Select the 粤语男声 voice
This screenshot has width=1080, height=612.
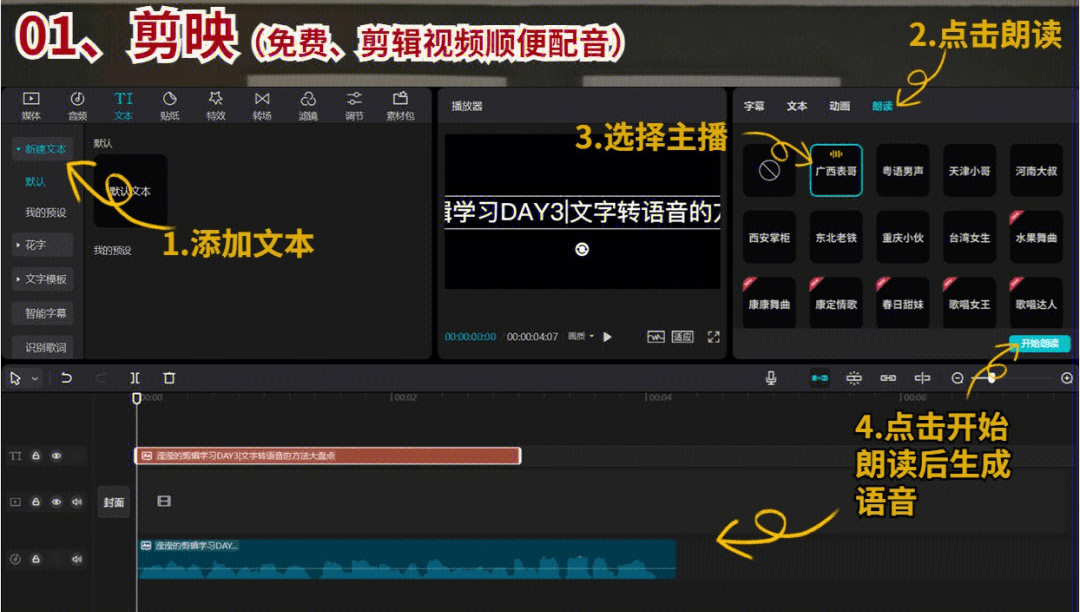[x=903, y=170]
